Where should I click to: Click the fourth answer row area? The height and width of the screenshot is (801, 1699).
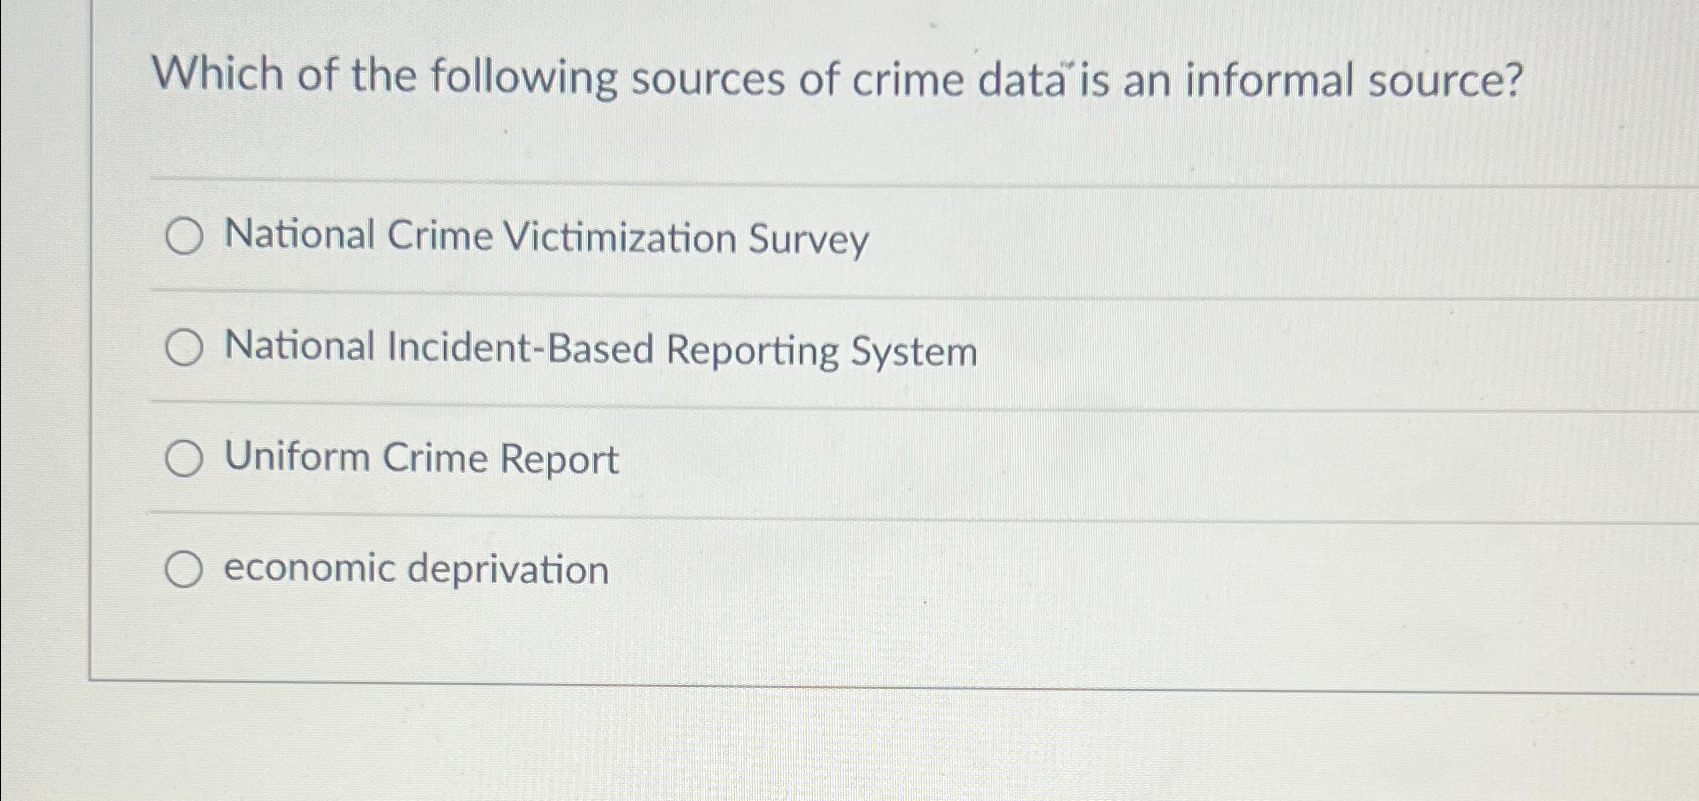800,568
